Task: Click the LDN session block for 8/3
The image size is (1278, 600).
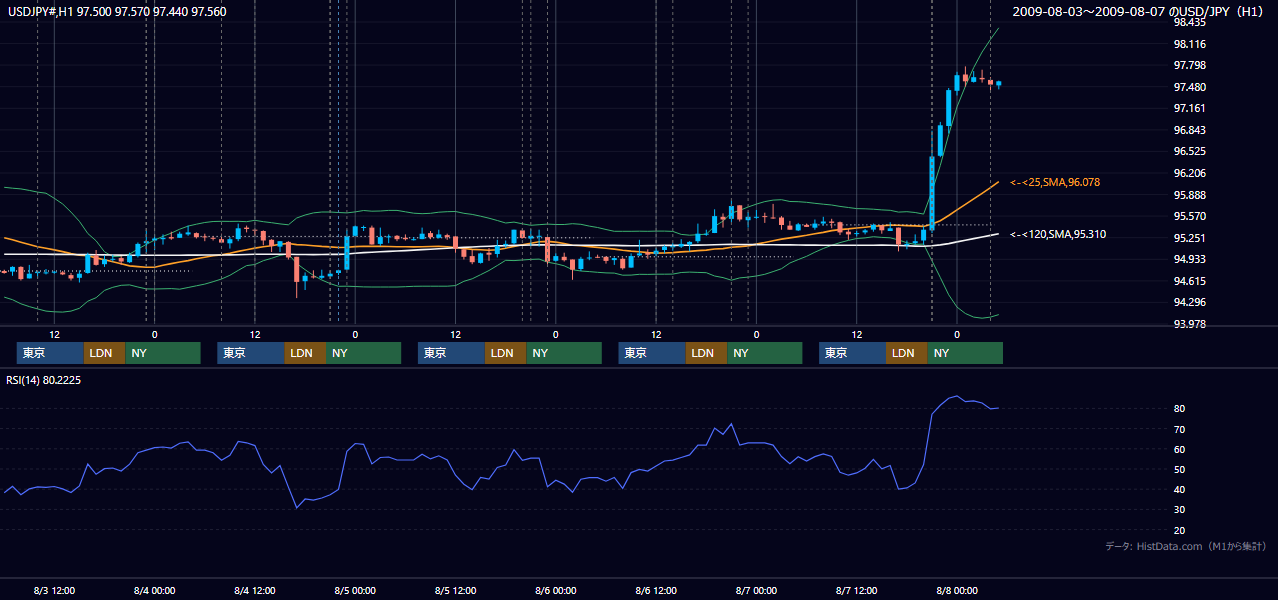Action: coord(104,353)
